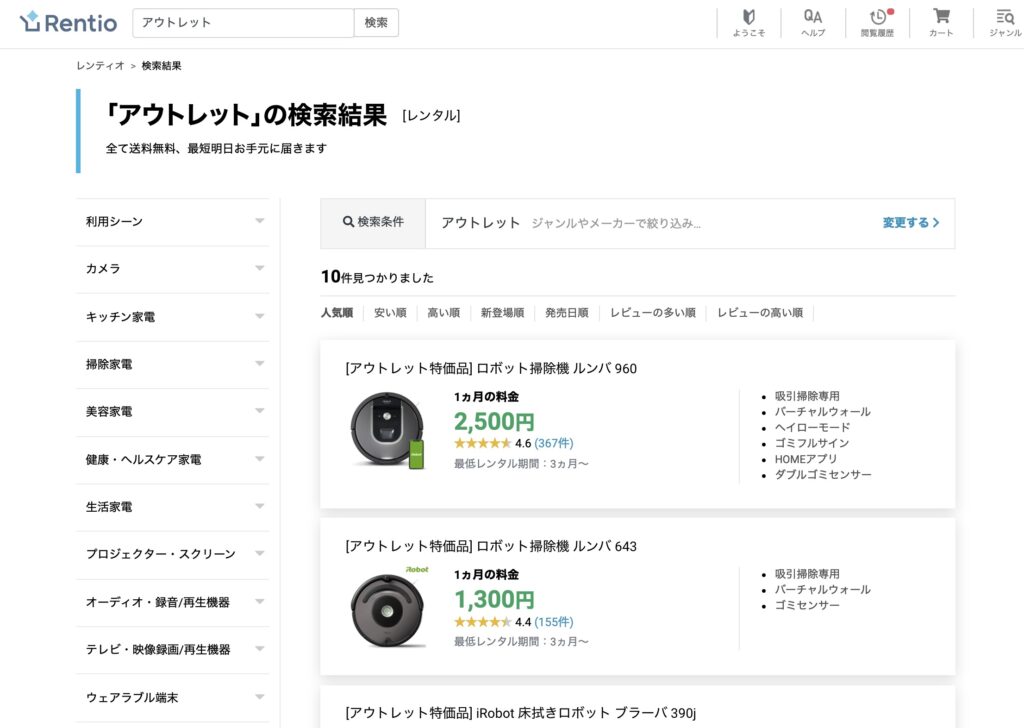Open the ルンバ 643 product title
Viewport: 1024px width, 728px height.
(x=491, y=546)
